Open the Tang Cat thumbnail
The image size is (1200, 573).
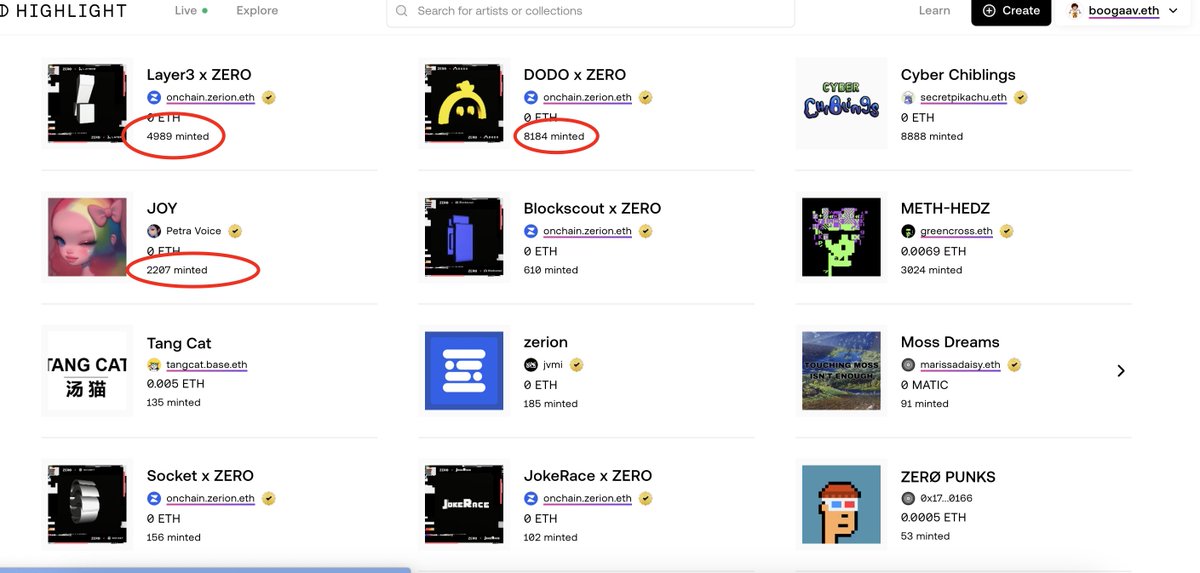[87, 371]
